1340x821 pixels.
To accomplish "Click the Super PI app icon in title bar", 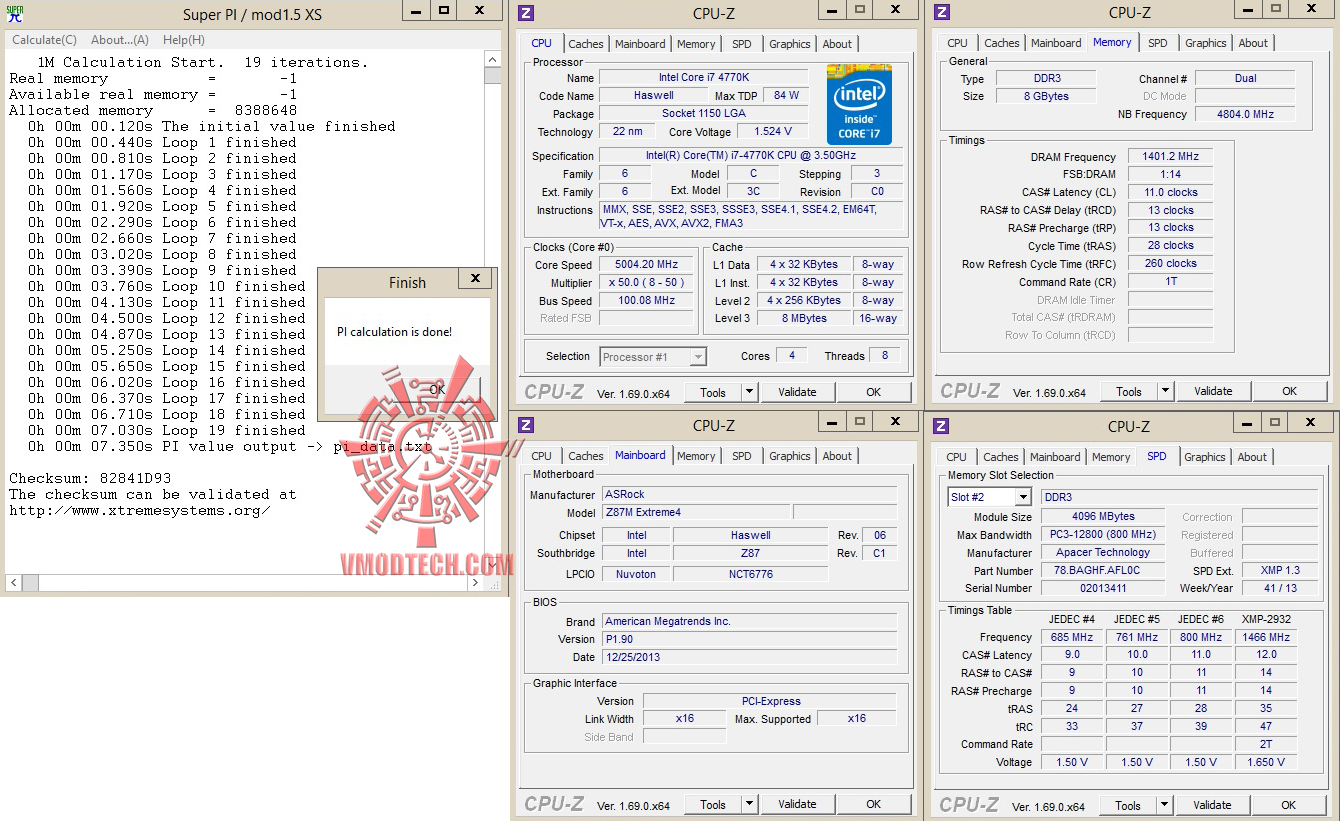I will click(15, 14).
